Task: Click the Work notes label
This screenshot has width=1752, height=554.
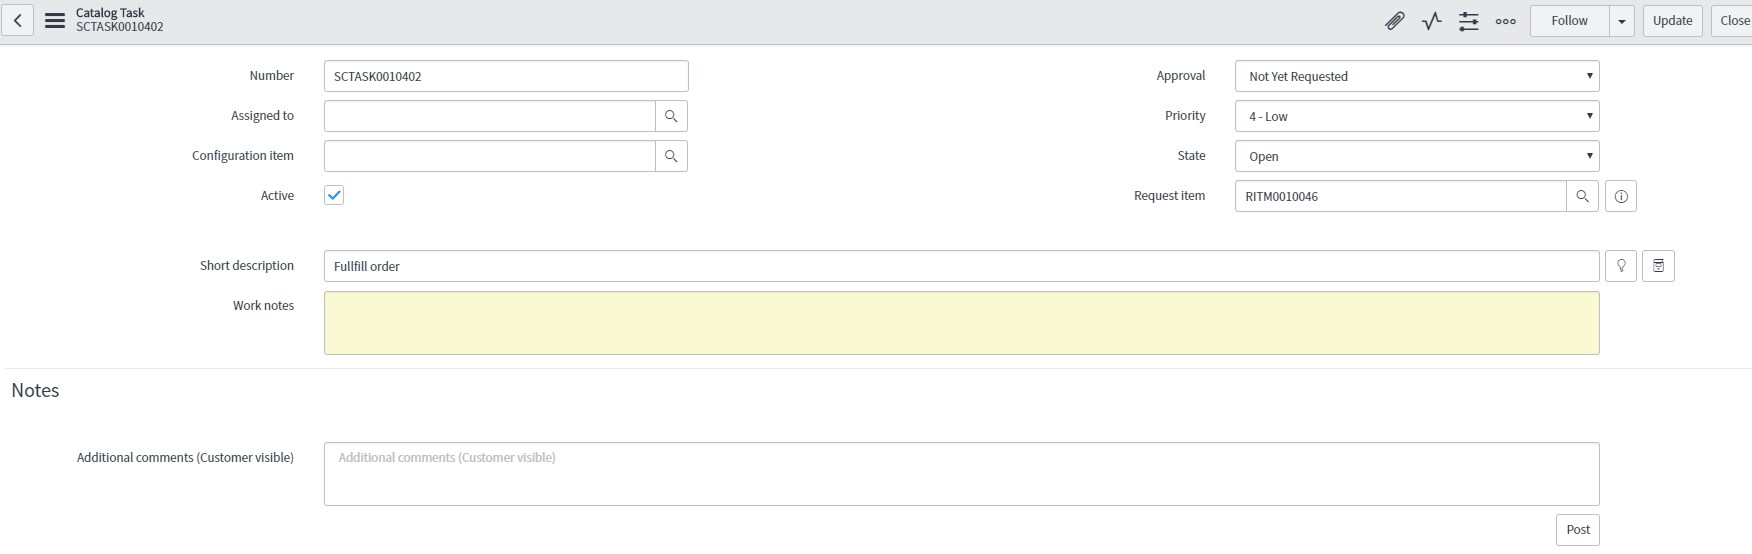Action: tap(263, 306)
